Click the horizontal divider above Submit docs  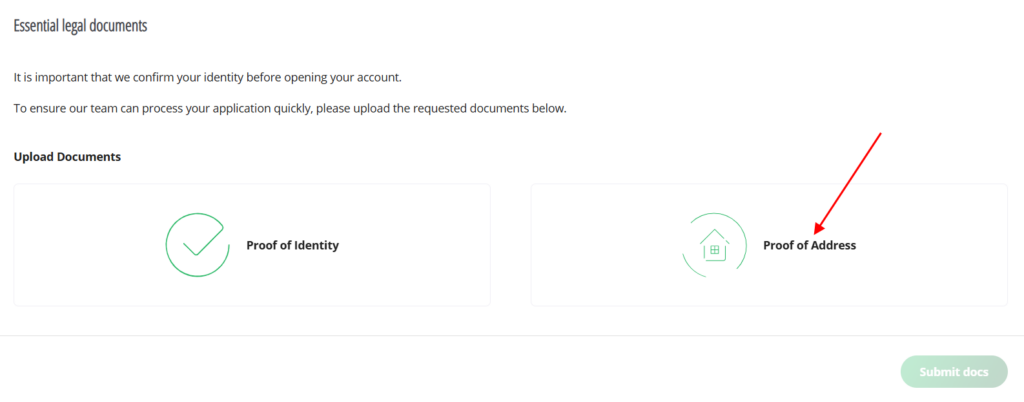pos(512,336)
